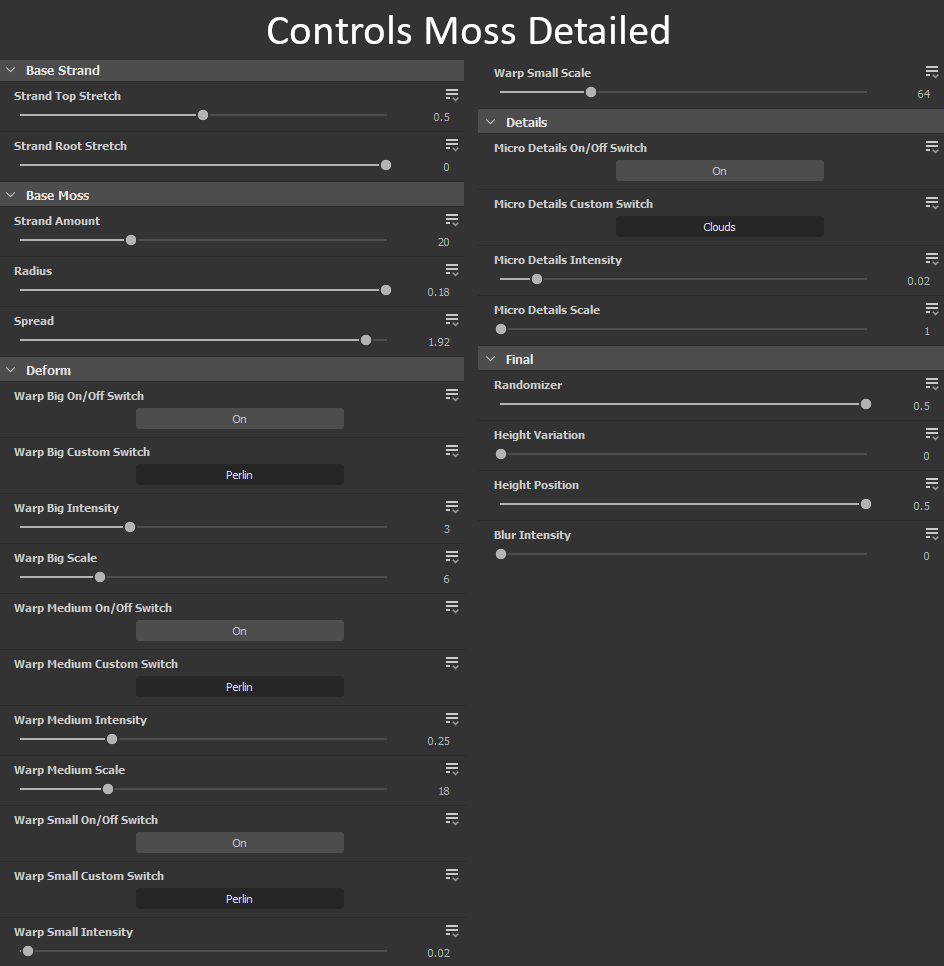Image resolution: width=944 pixels, height=966 pixels.
Task: Collapse the Final section header
Action: [491, 359]
